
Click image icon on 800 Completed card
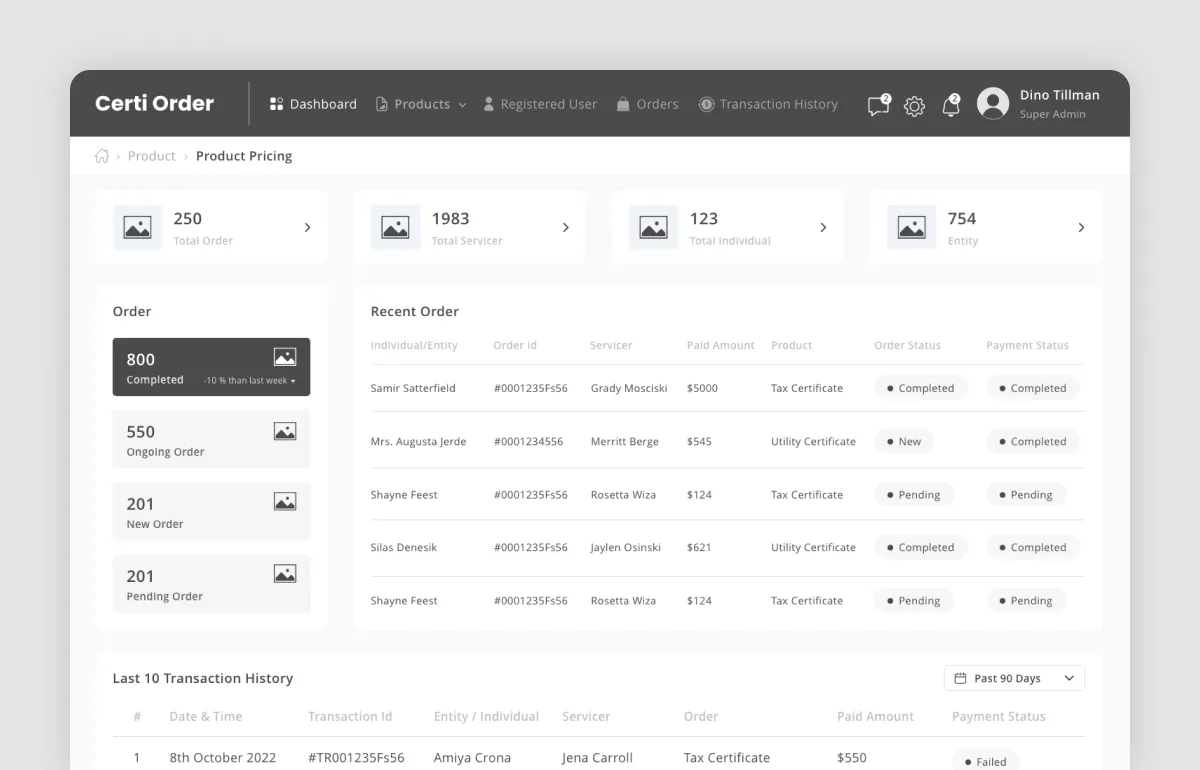click(285, 357)
